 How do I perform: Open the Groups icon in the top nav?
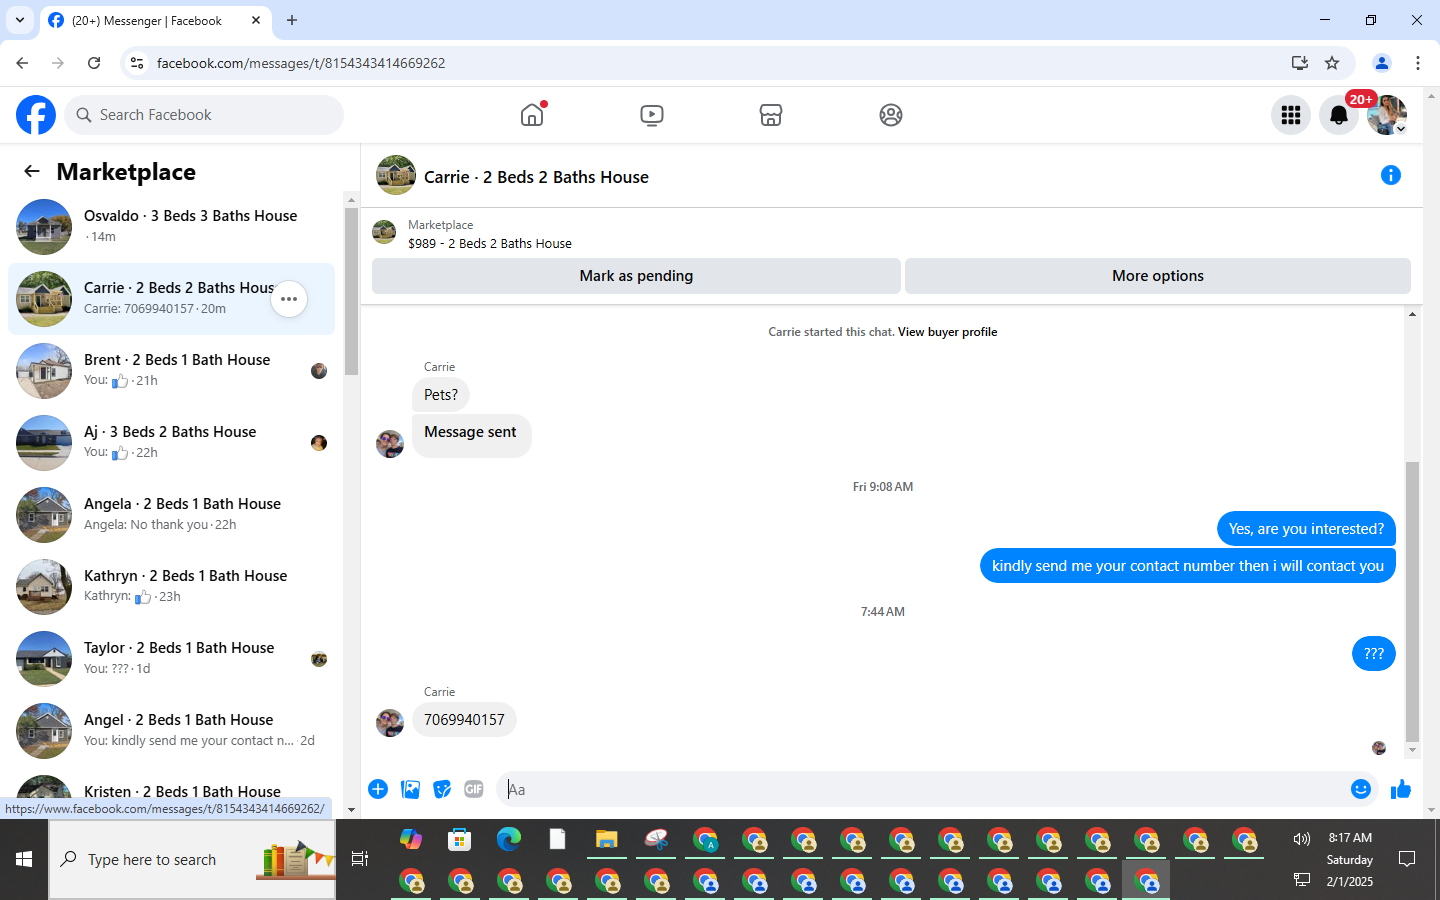(x=890, y=115)
